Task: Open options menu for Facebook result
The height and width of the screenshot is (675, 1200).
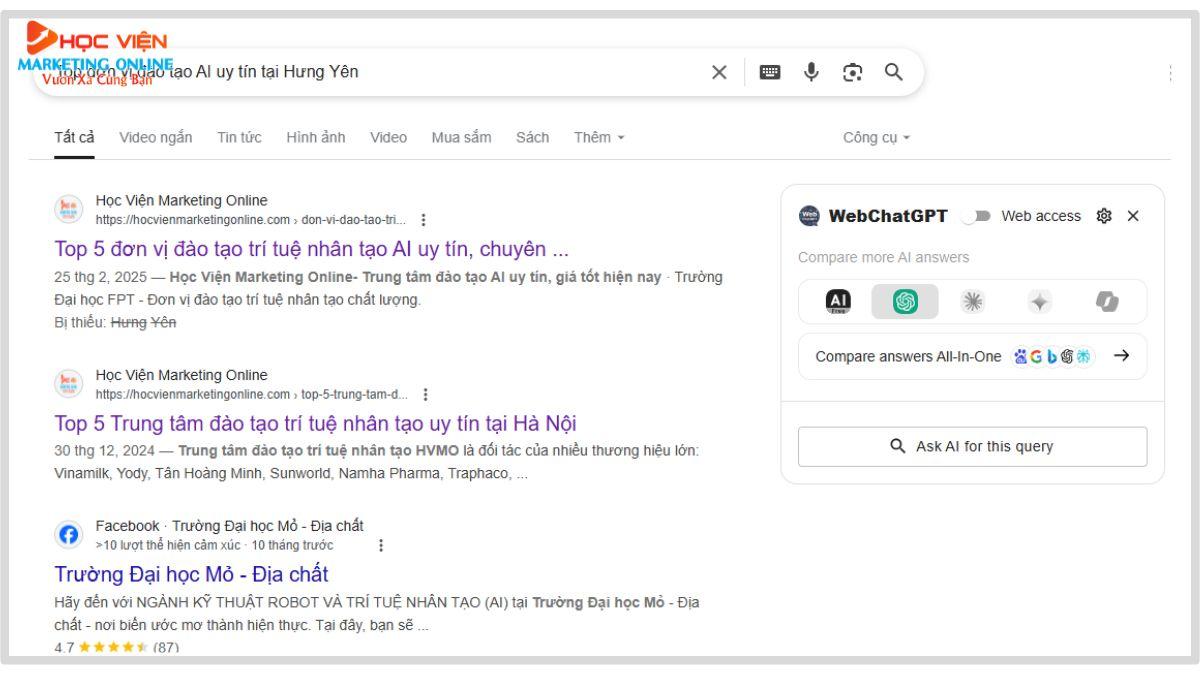Action: tap(381, 545)
